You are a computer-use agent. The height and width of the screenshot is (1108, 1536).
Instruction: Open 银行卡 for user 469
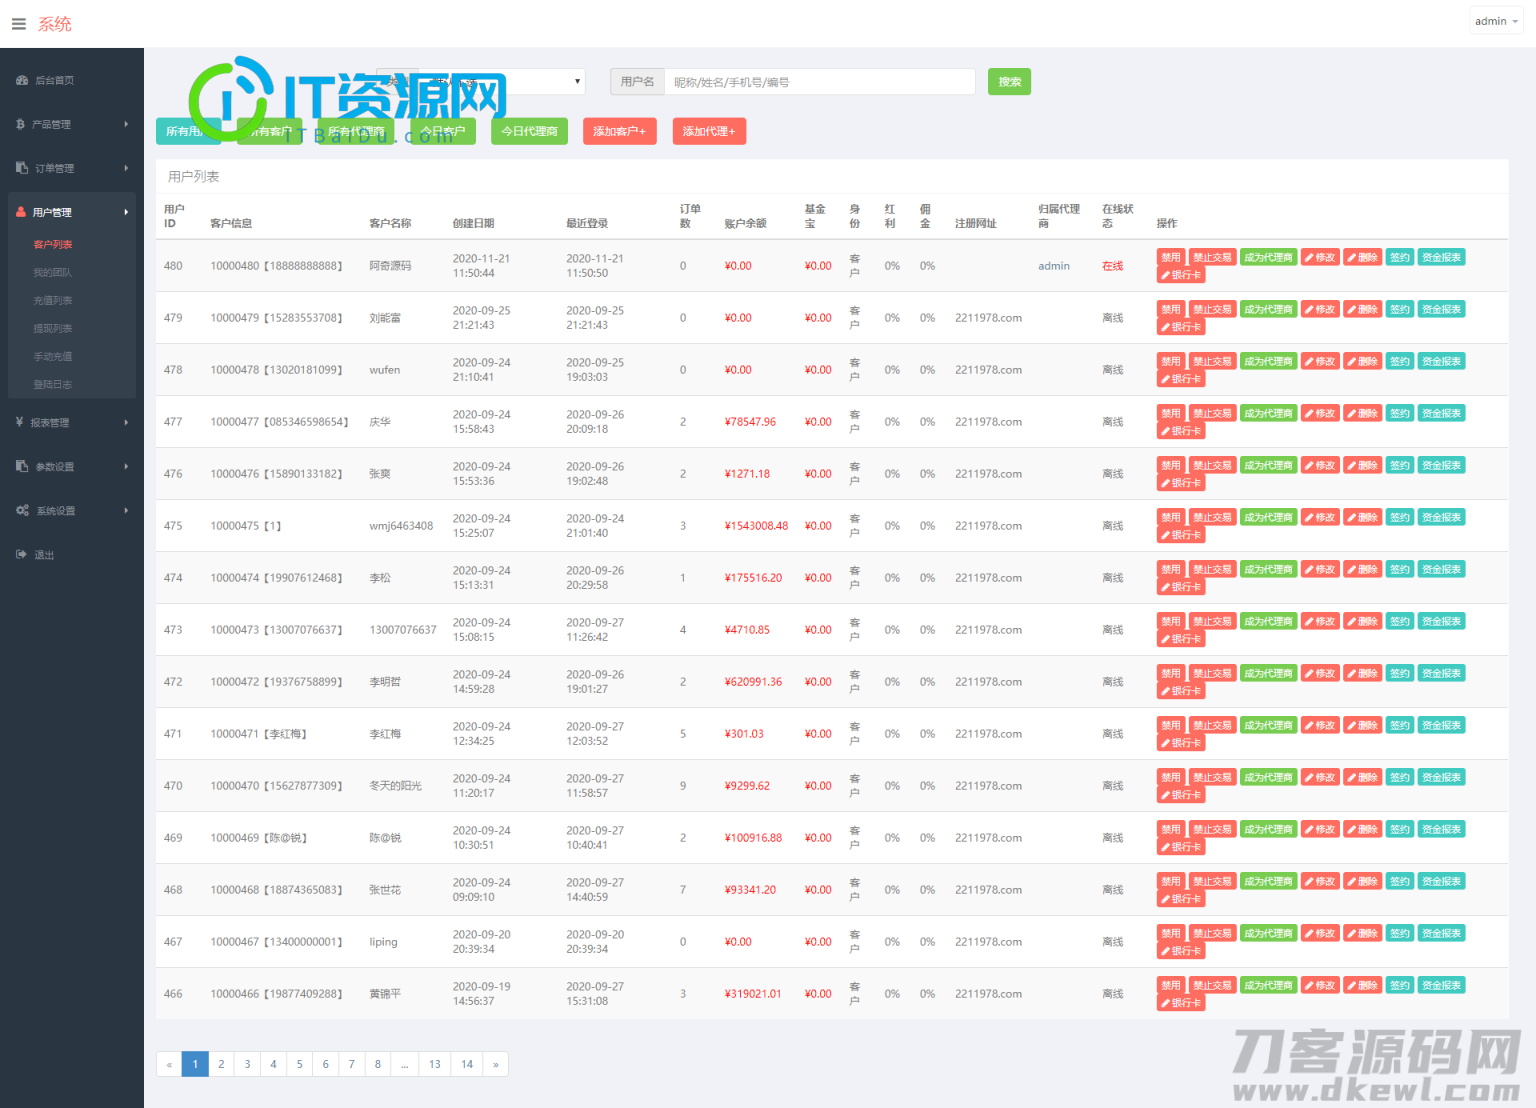pyautogui.click(x=1181, y=847)
